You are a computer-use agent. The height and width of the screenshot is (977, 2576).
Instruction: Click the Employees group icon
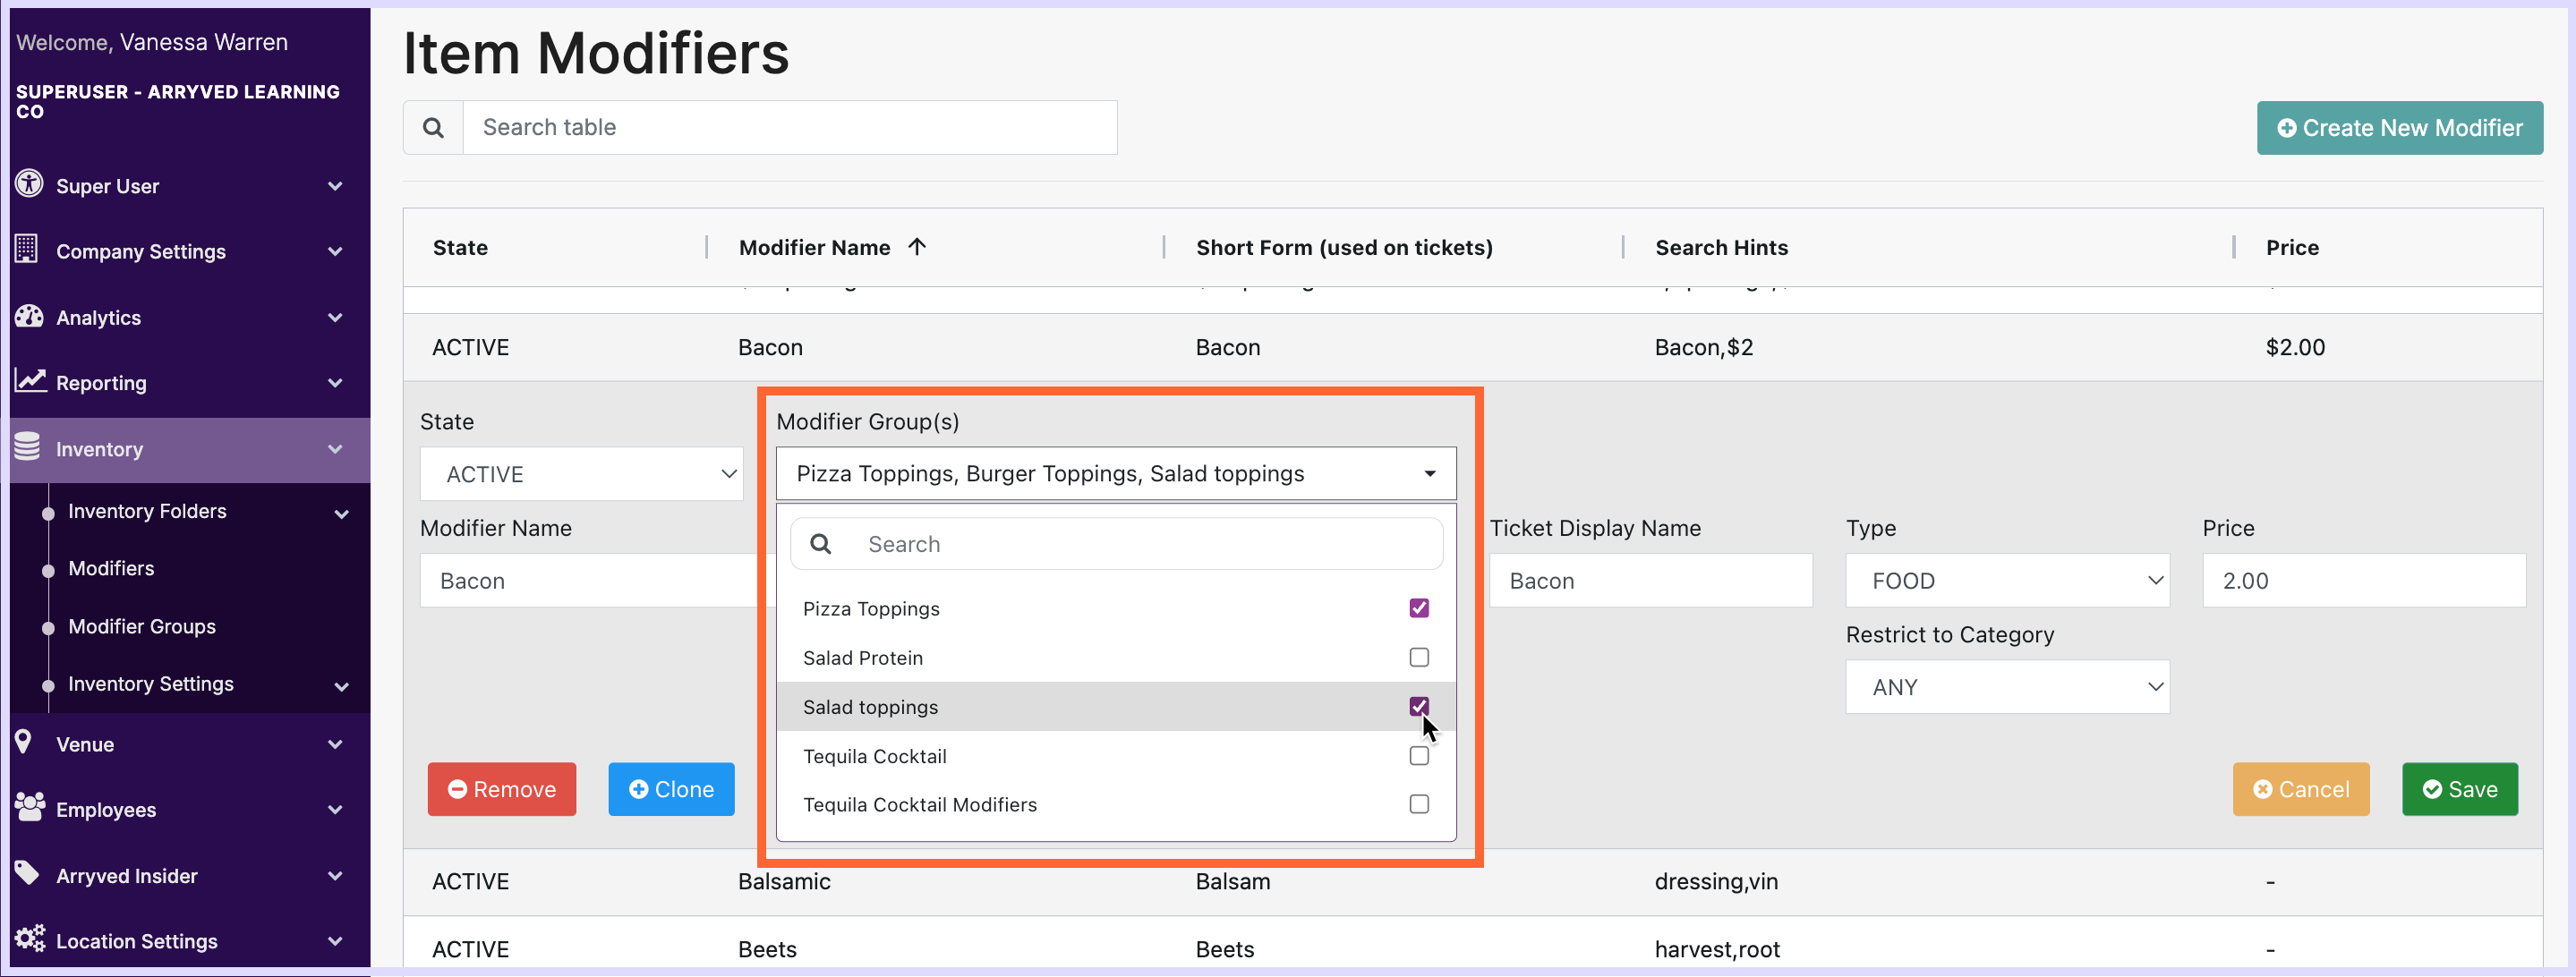click(30, 808)
